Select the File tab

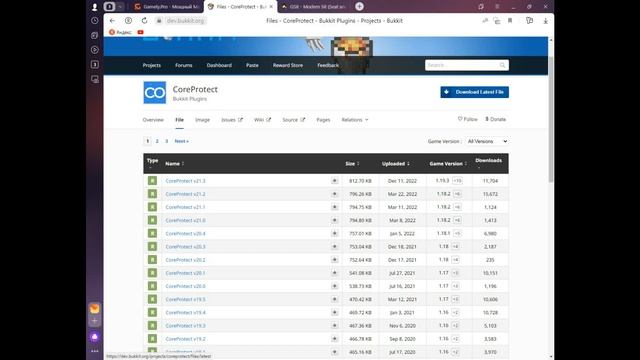coord(180,120)
